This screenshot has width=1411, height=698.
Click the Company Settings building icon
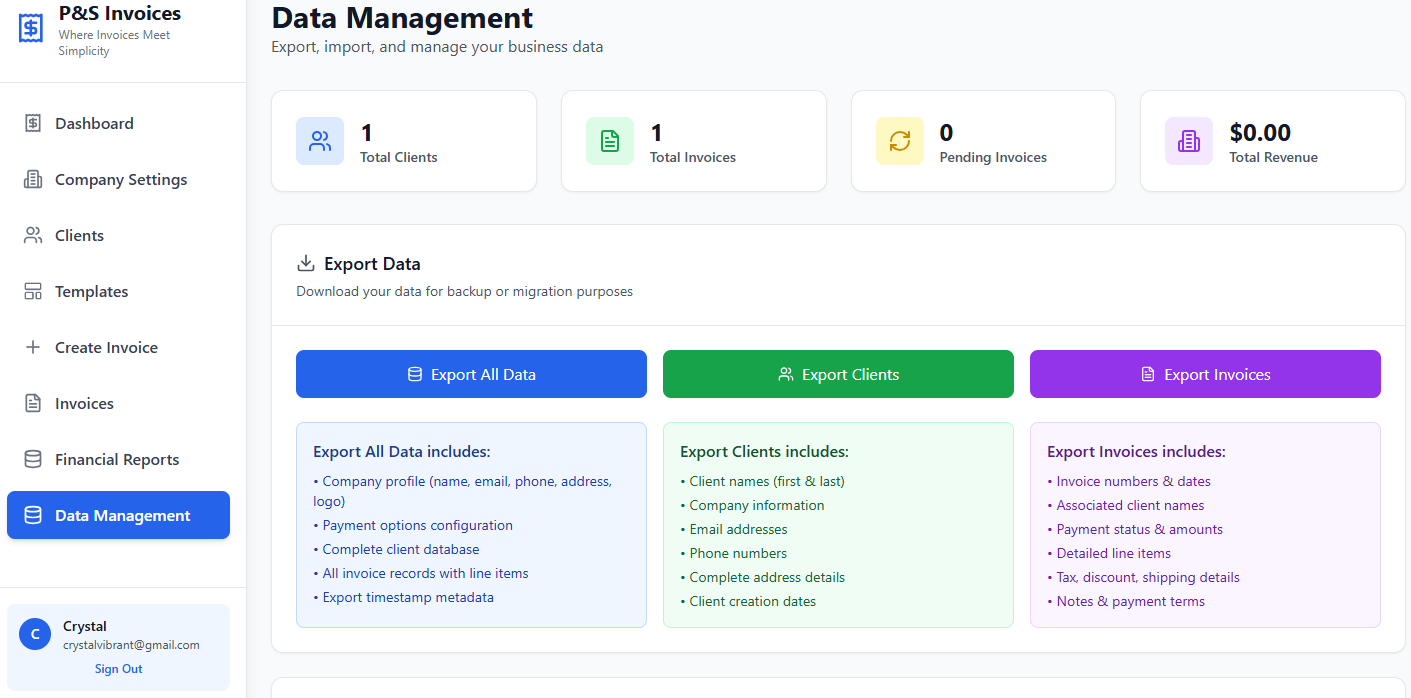[31, 179]
